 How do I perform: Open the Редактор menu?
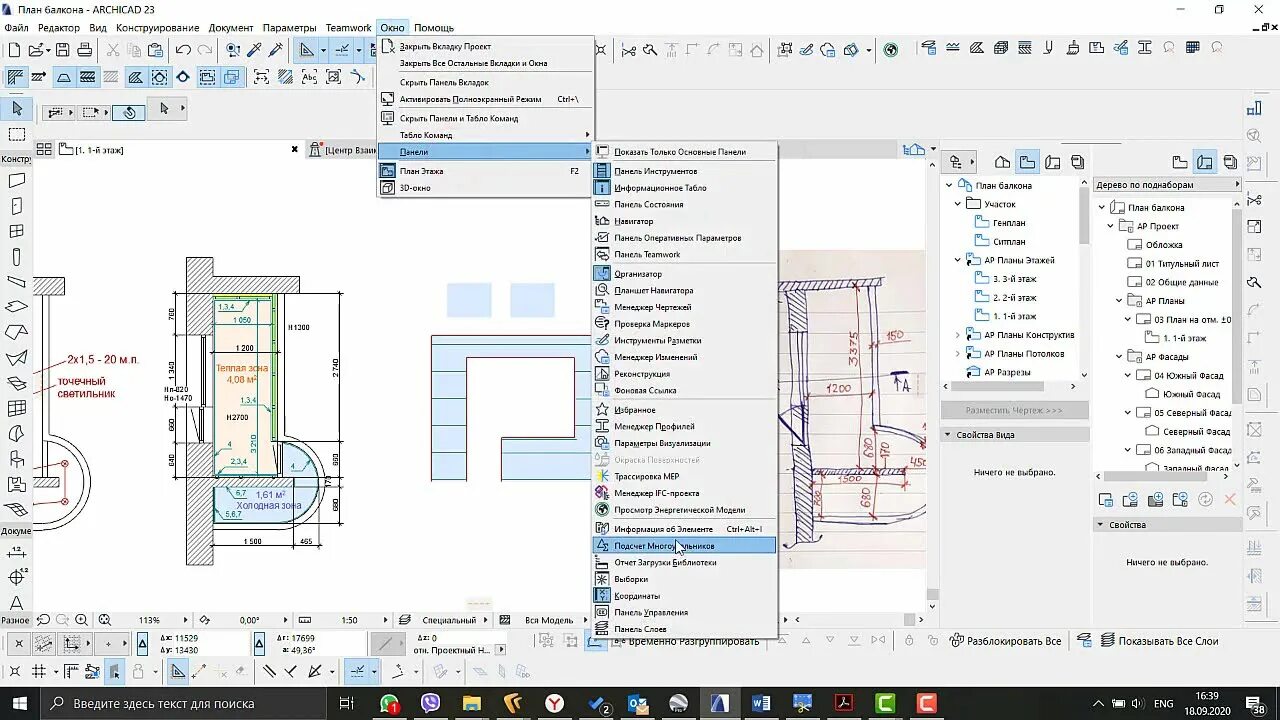click(x=58, y=28)
